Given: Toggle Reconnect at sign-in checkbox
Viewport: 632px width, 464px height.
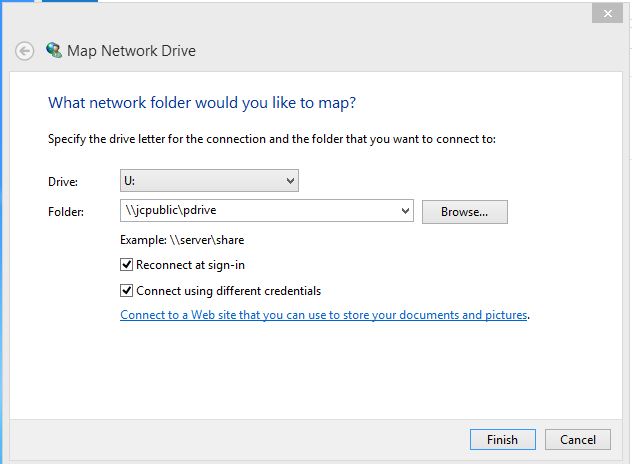Looking at the screenshot, I should coord(127,265).
